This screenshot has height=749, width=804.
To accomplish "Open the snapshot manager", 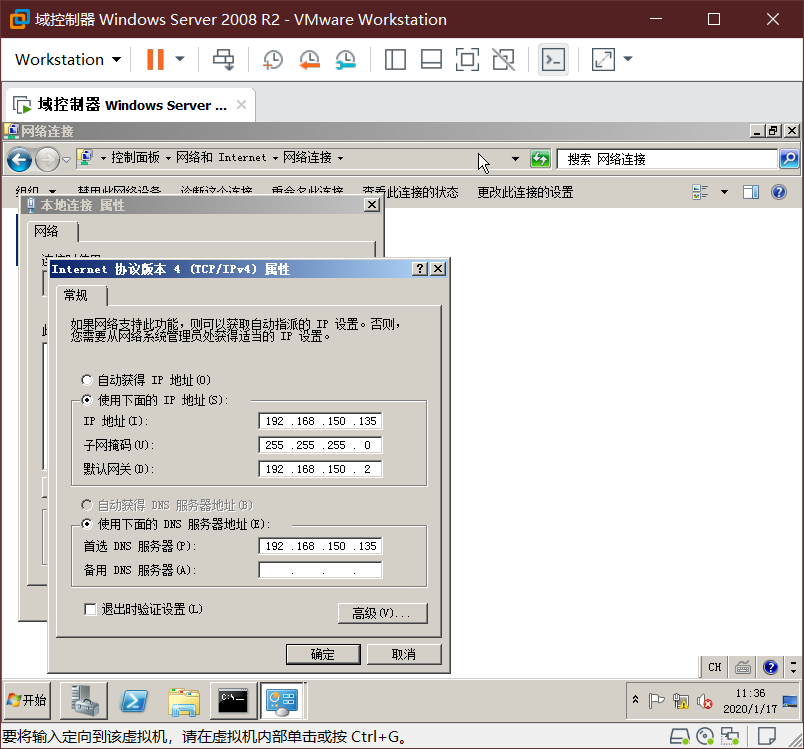I will coord(346,59).
